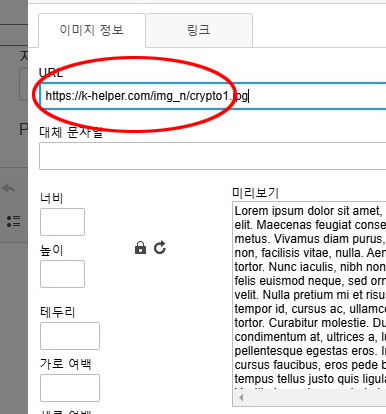Click the reset size refresh icon
This screenshot has height=414, width=386.
pyautogui.click(x=160, y=248)
